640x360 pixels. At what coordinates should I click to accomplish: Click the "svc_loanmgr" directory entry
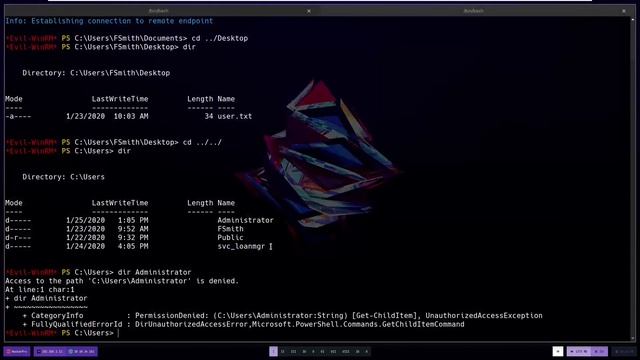[241, 247]
